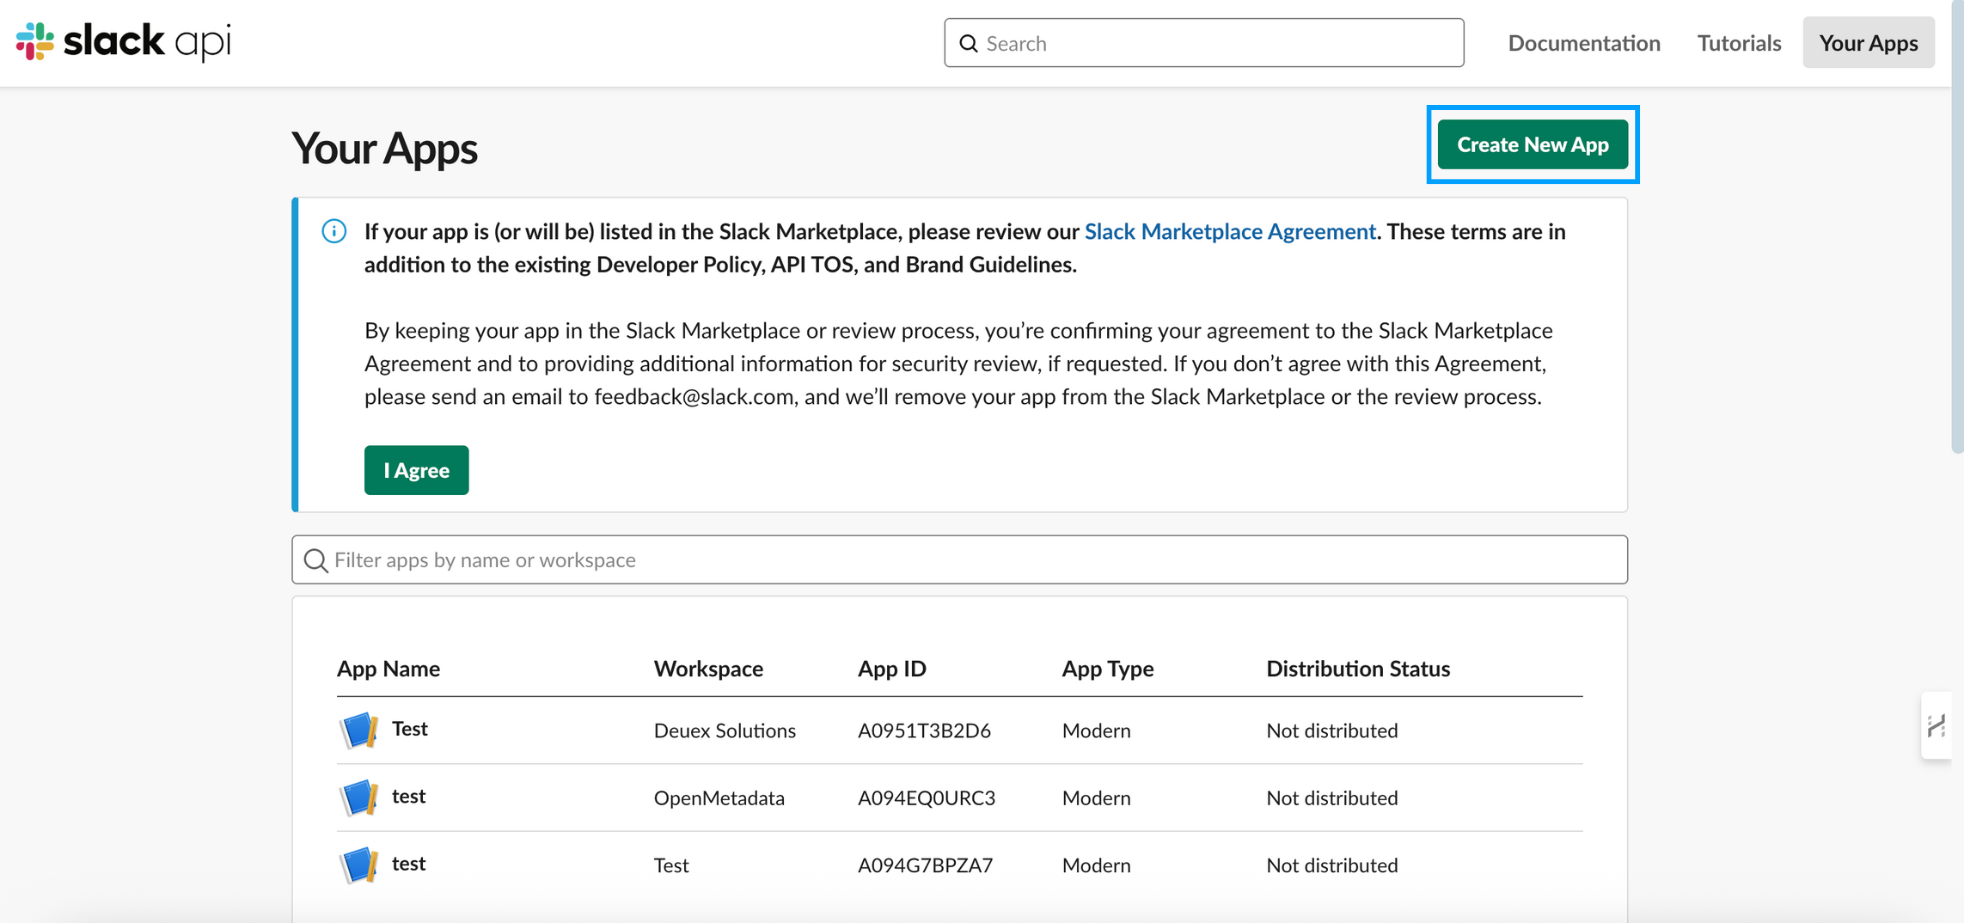Open the Documentation menu item
The height and width of the screenshot is (923, 1964).
[x=1583, y=43]
